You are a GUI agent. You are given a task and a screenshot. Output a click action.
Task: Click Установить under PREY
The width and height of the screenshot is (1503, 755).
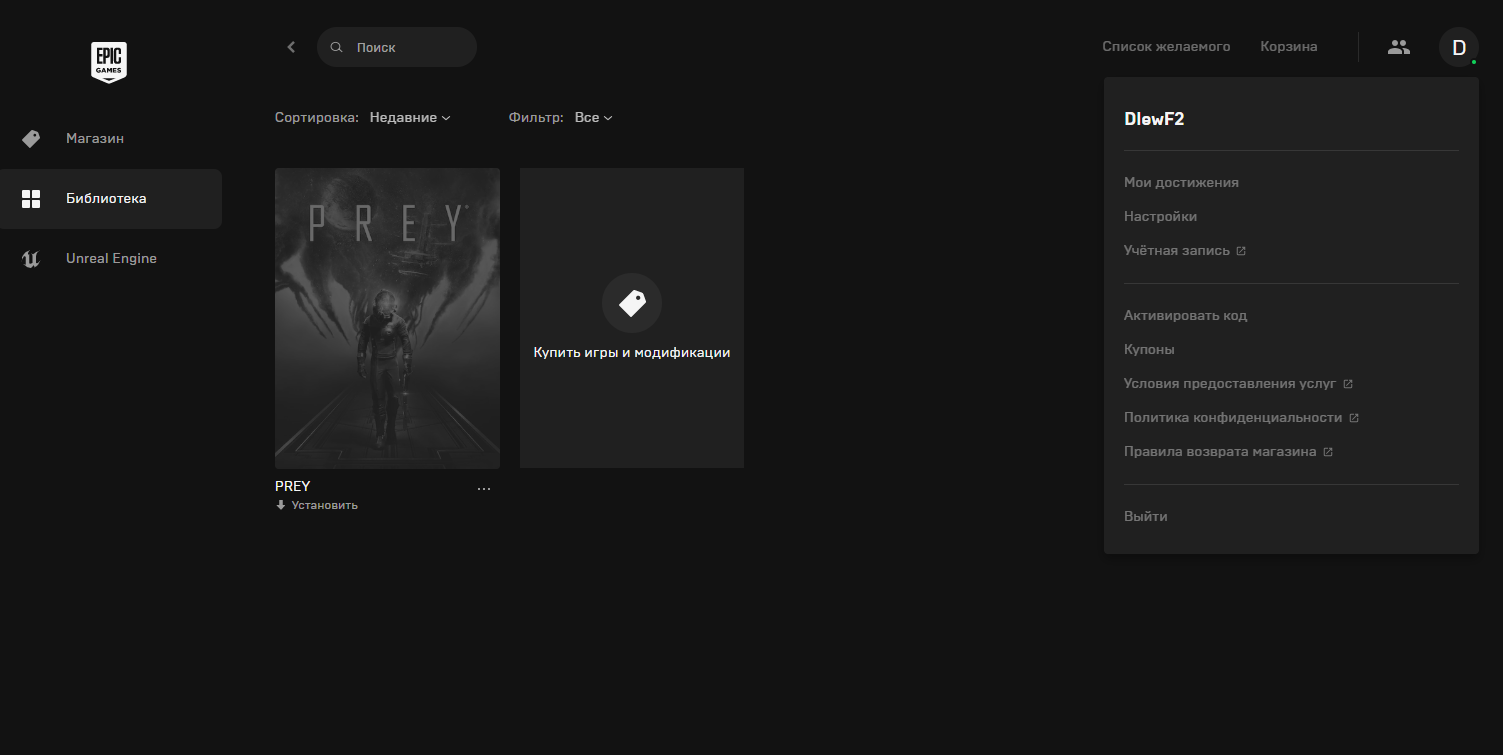point(324,505)
